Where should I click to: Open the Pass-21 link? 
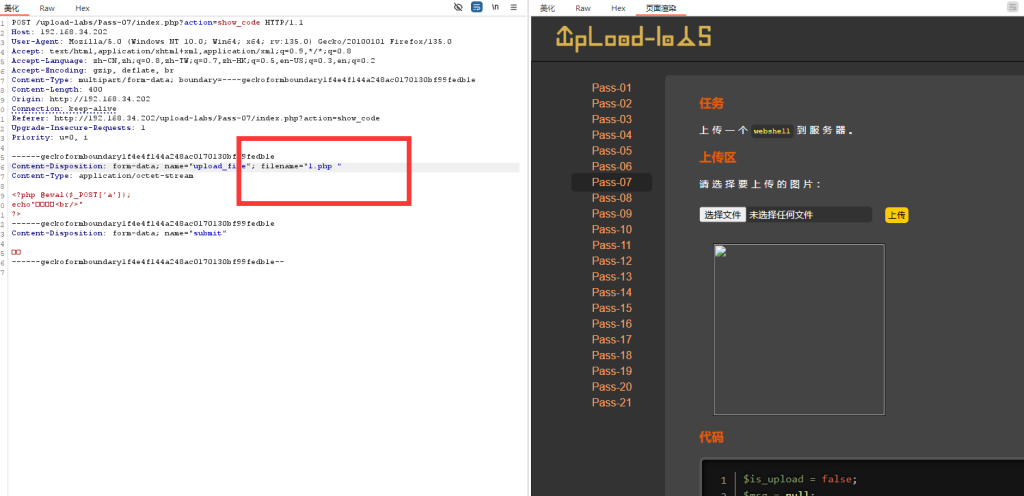[x=611, y=403]
